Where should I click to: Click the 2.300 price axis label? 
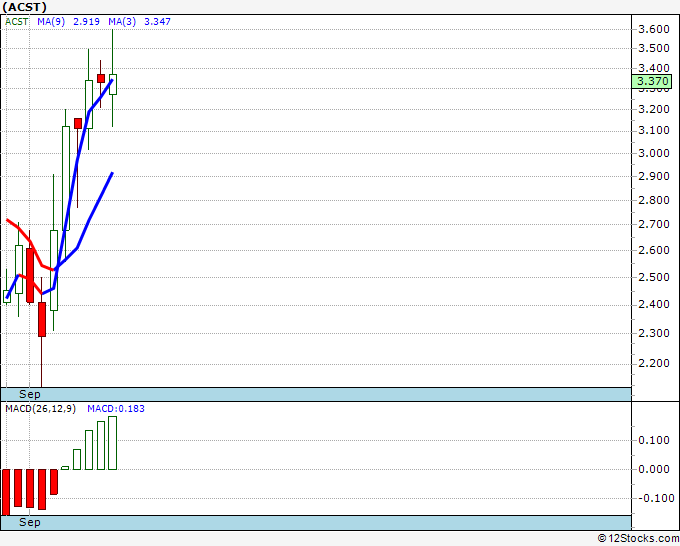click(x=654, y=333)
